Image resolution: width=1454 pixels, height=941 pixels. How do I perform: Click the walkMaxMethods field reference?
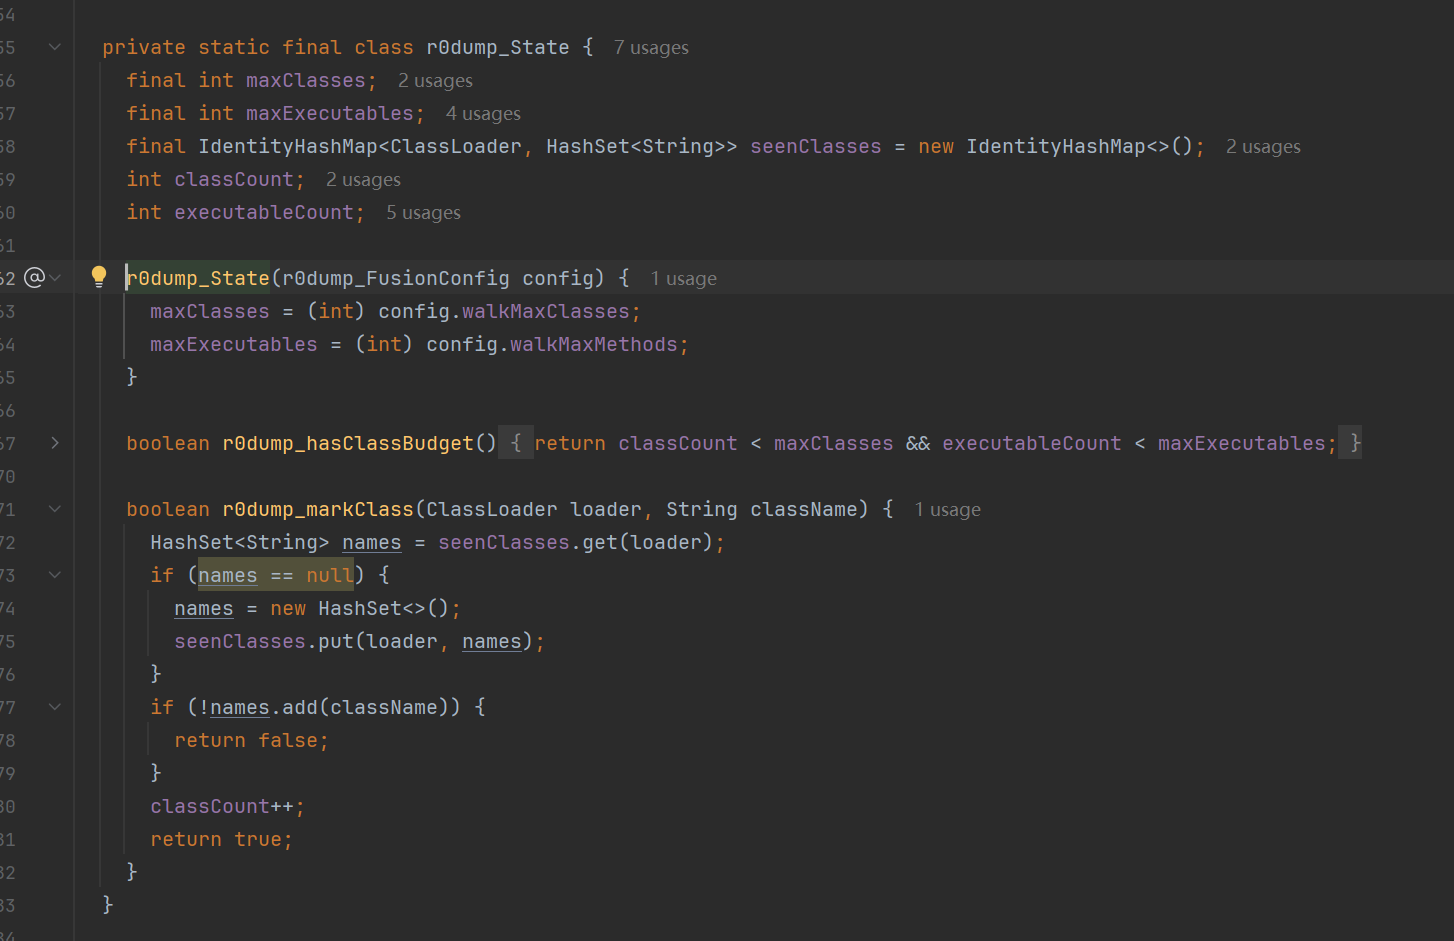594,344
